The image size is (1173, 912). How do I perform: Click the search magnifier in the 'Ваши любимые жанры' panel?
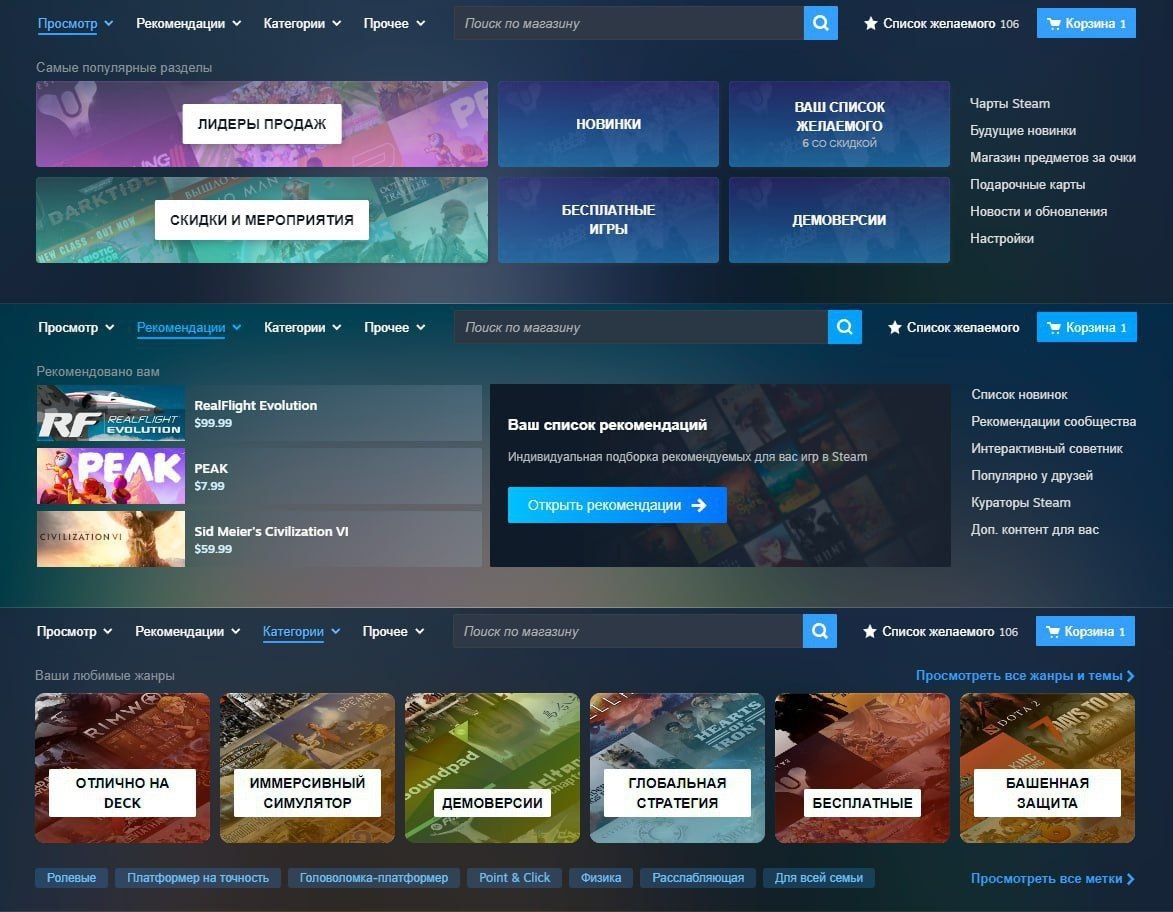point(819,631)
